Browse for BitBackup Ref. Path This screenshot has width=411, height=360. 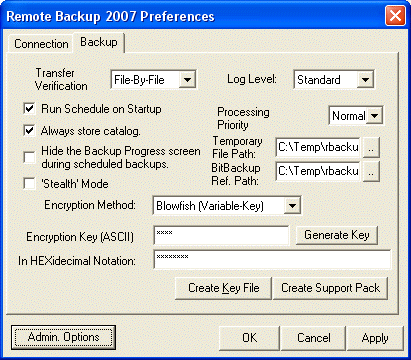[x=371, y=171]
